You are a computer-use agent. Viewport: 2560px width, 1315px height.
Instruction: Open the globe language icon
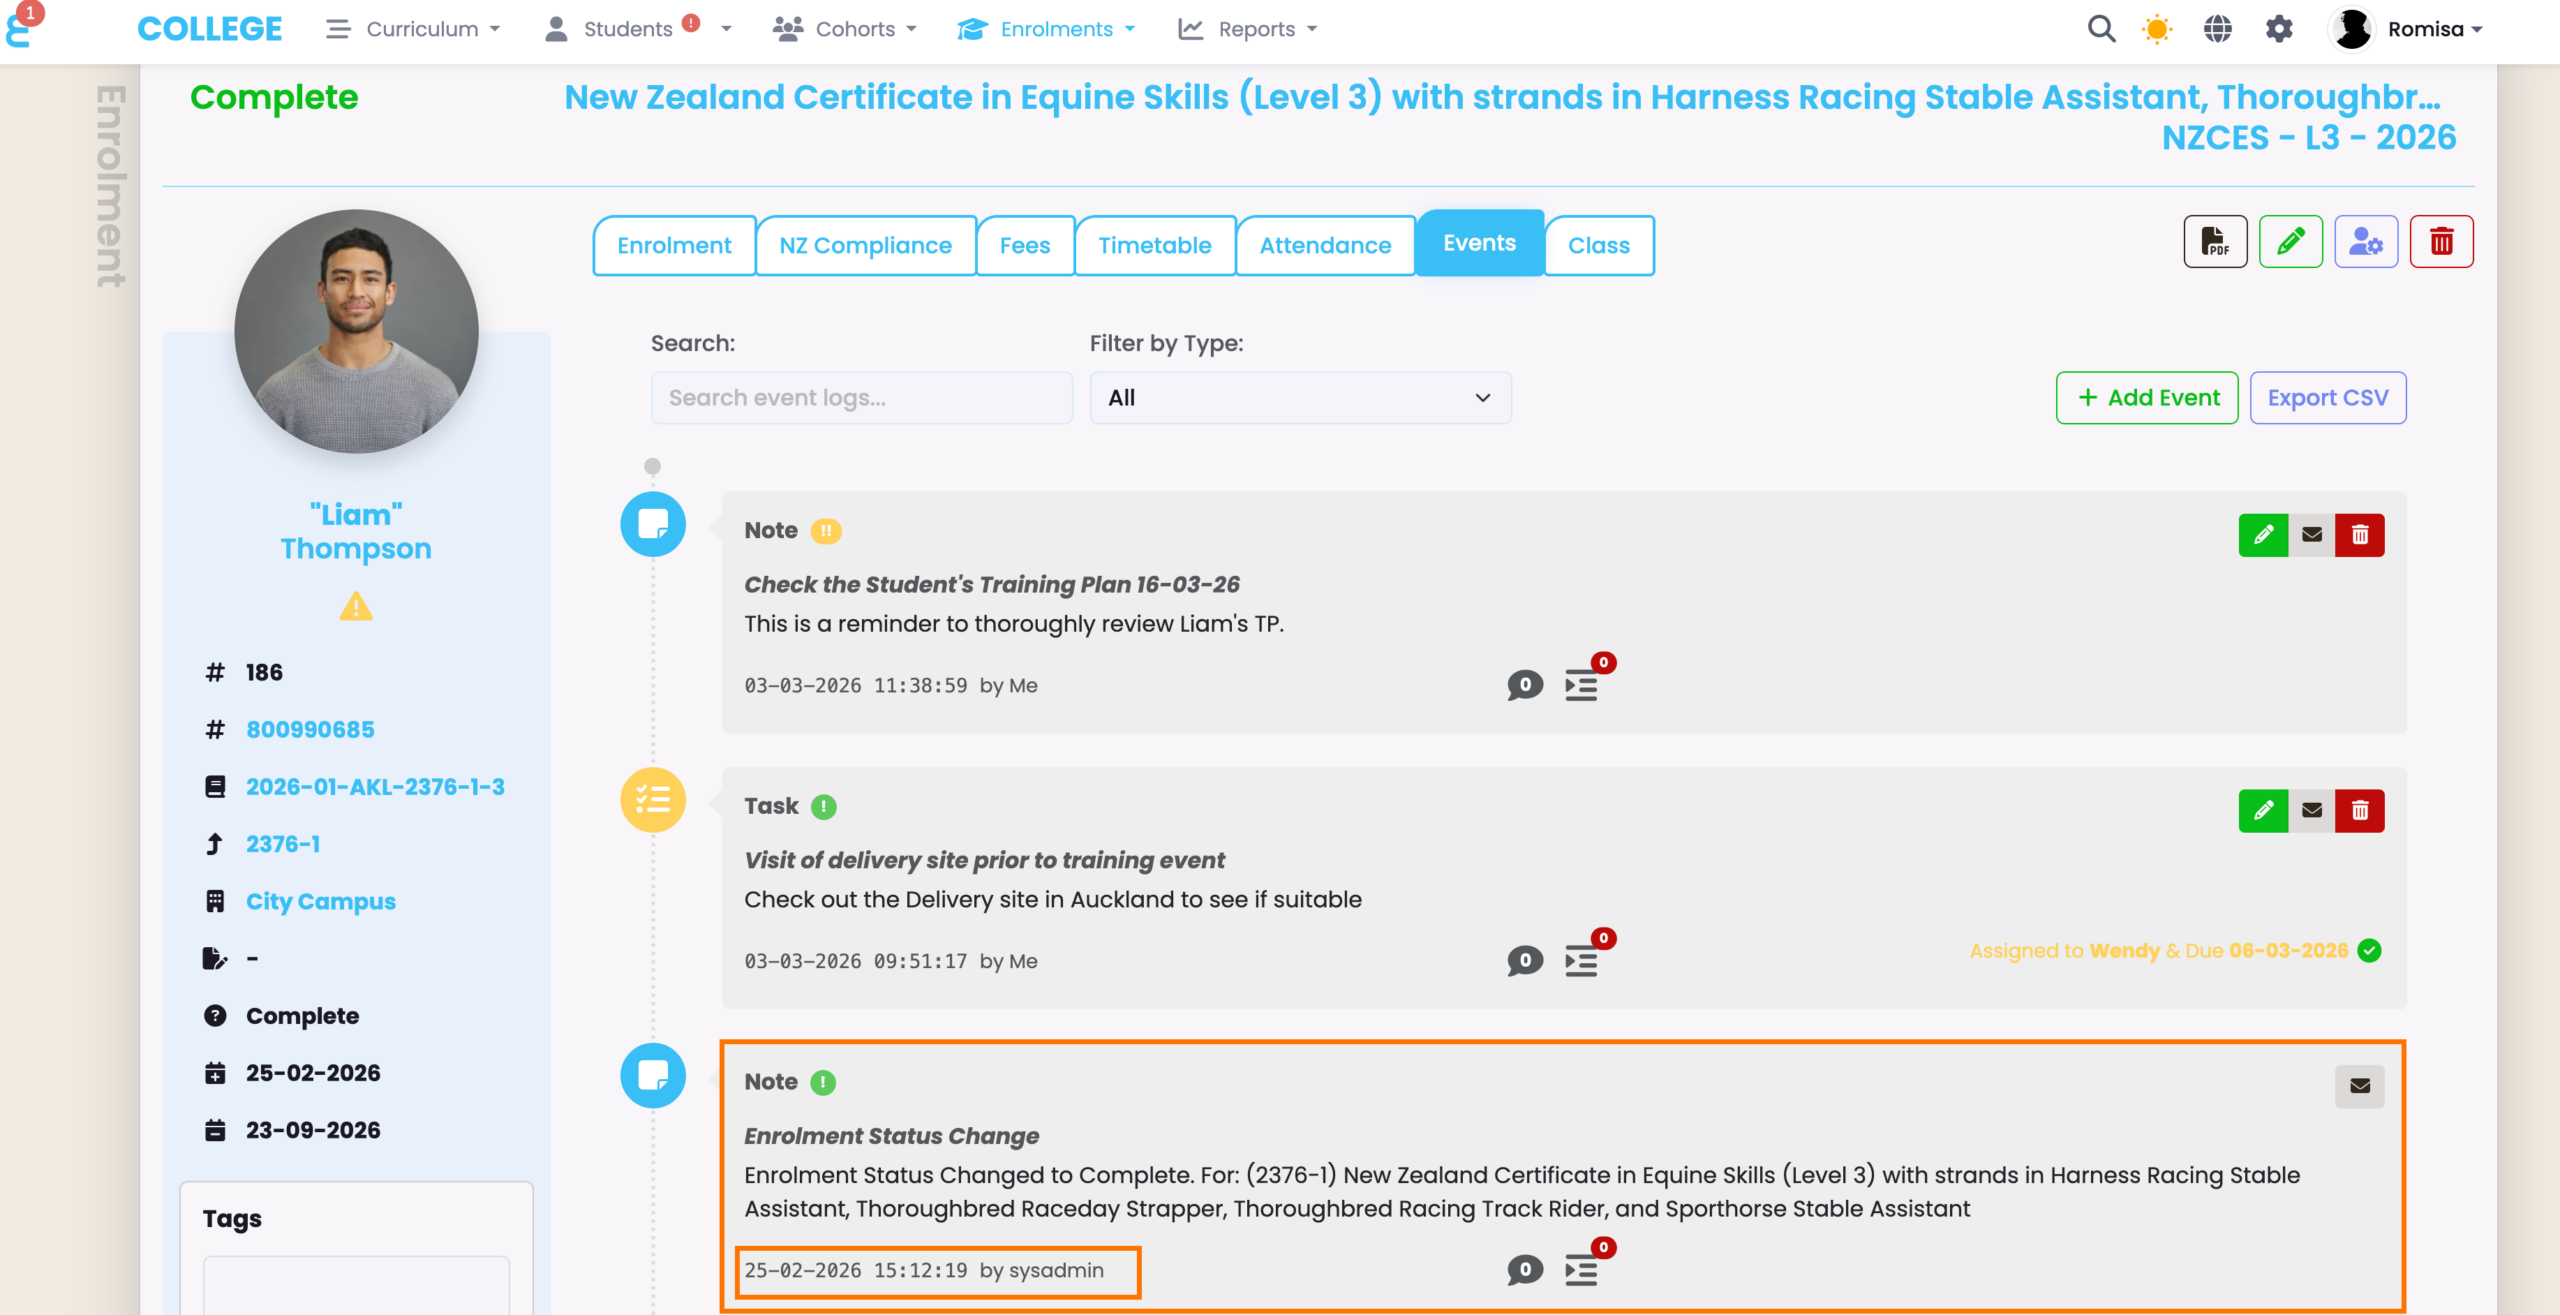2217,29
